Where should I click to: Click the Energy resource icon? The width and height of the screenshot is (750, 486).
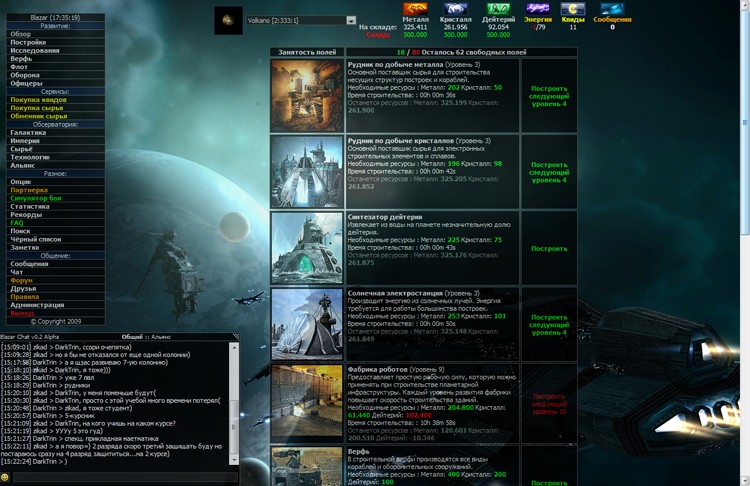coord(538,9)
